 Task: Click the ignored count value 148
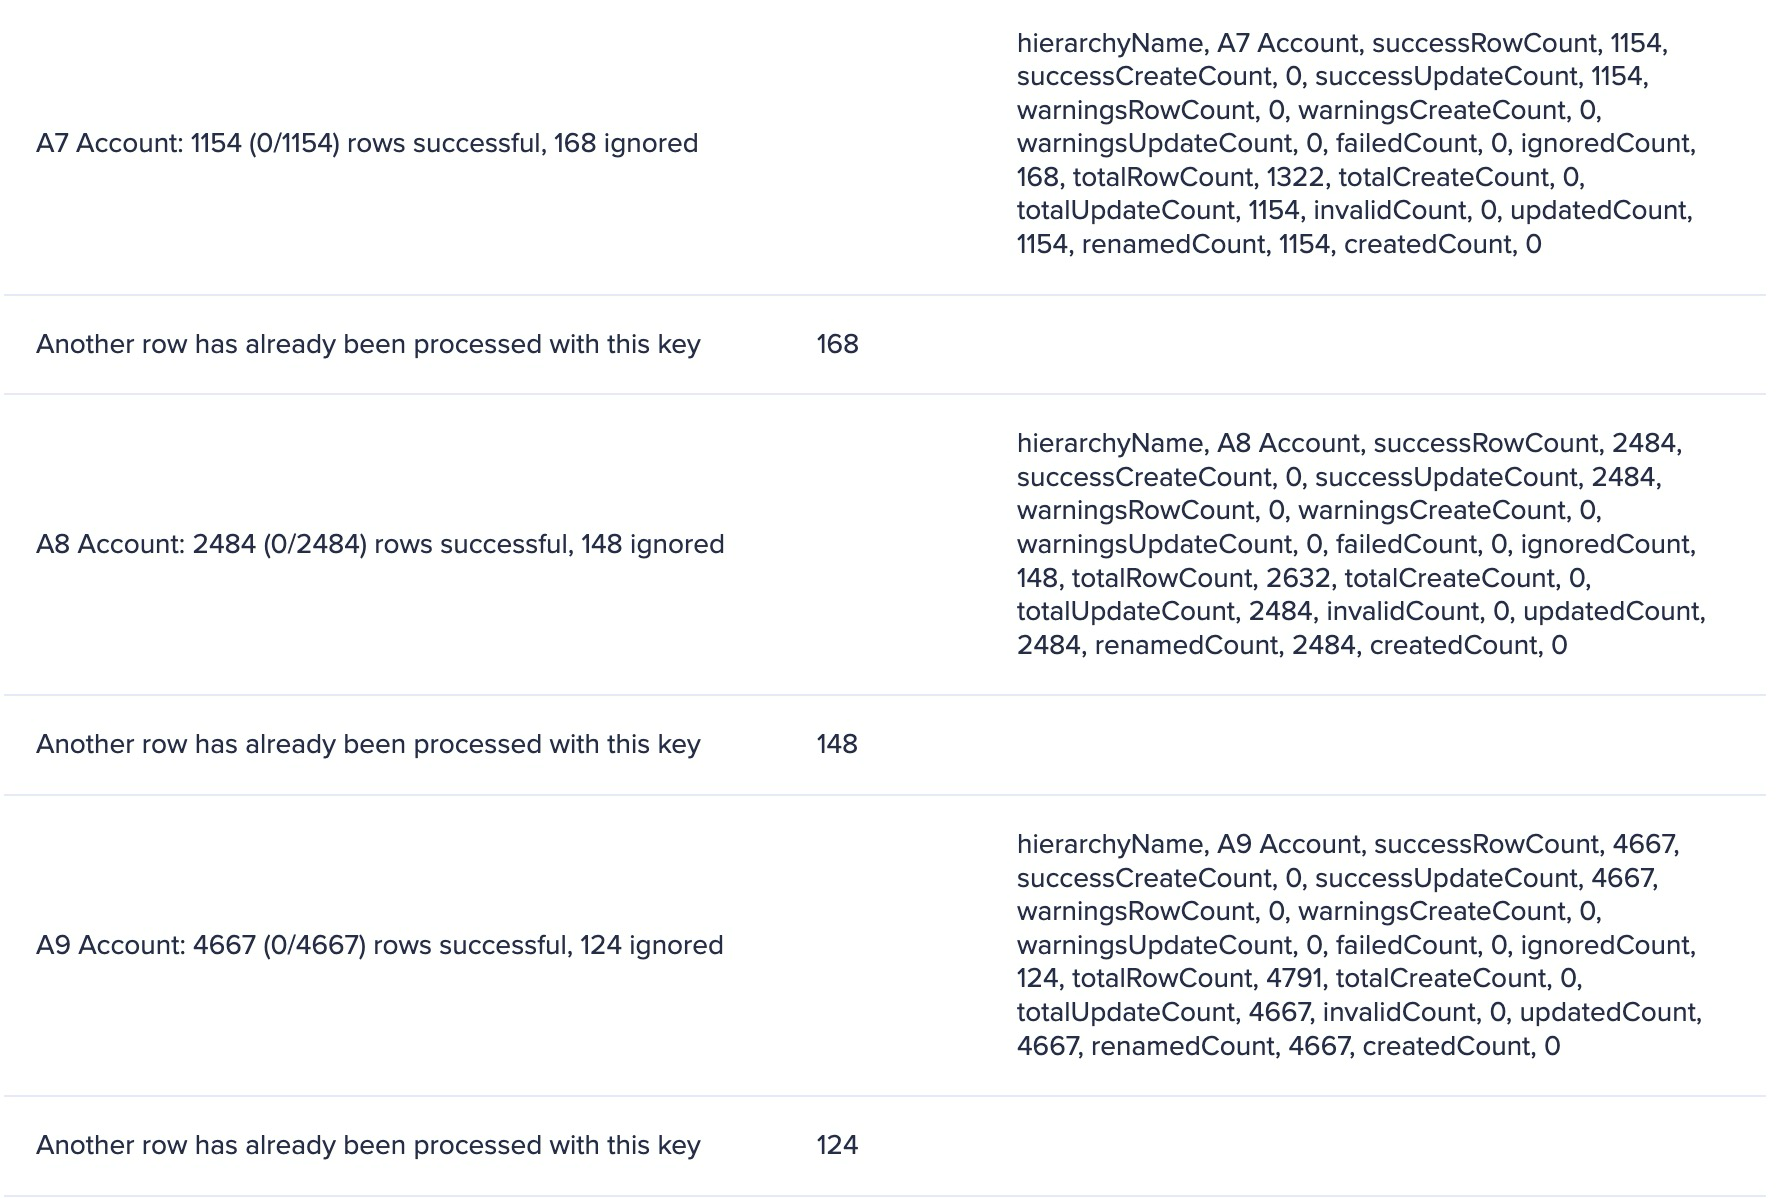[x=837, y=745]
